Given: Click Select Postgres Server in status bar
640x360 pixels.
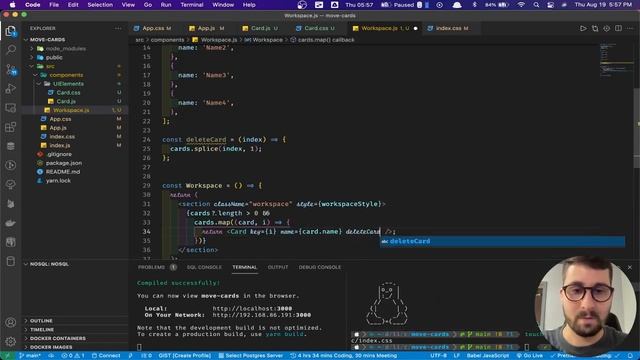Looking at the screenshot, I should [250, 356].
